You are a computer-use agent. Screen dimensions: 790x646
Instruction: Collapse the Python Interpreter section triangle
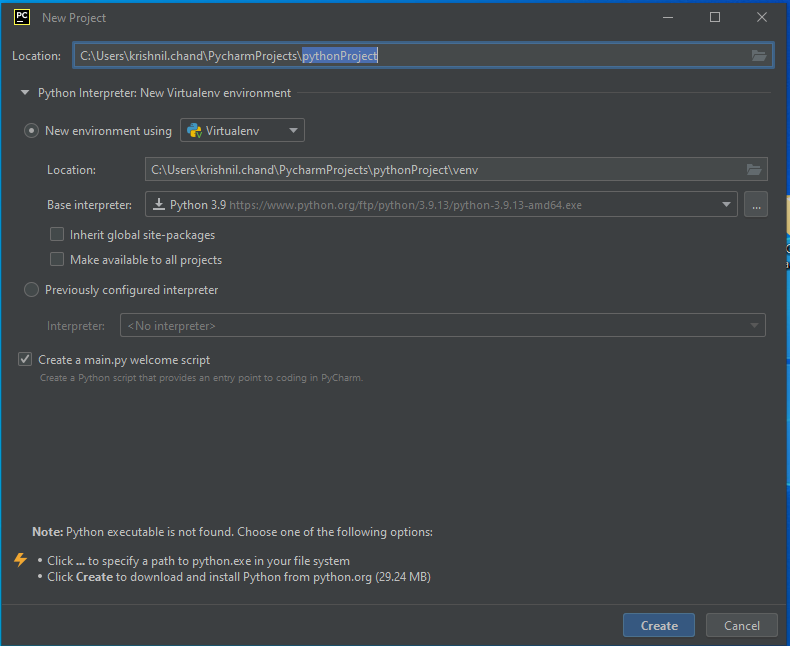tap(24, 93)
